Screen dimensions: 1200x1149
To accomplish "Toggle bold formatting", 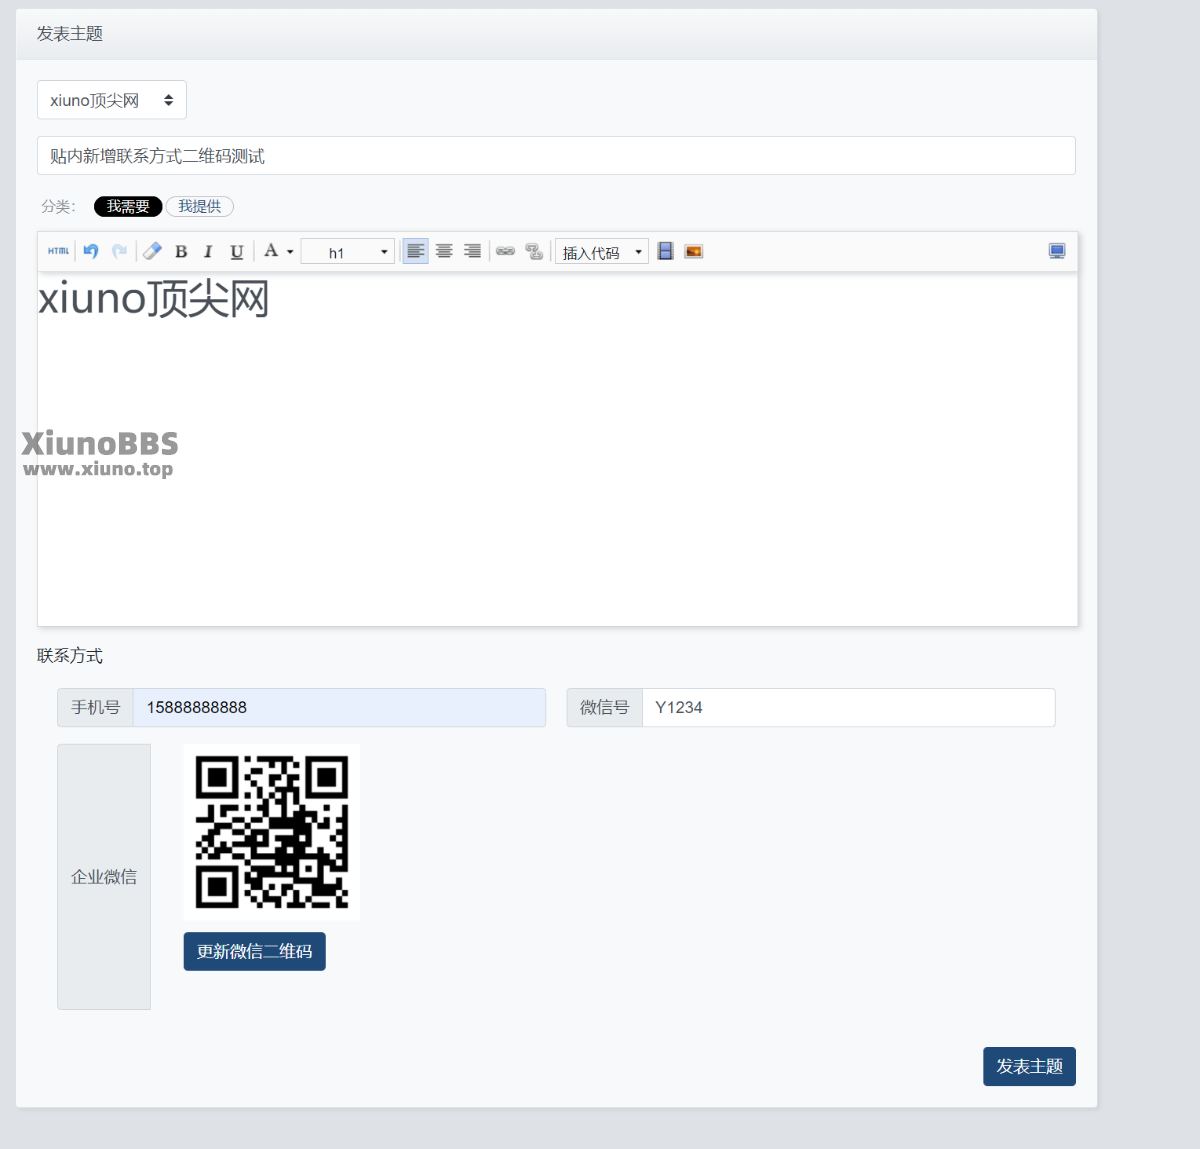I will [181, 252].
